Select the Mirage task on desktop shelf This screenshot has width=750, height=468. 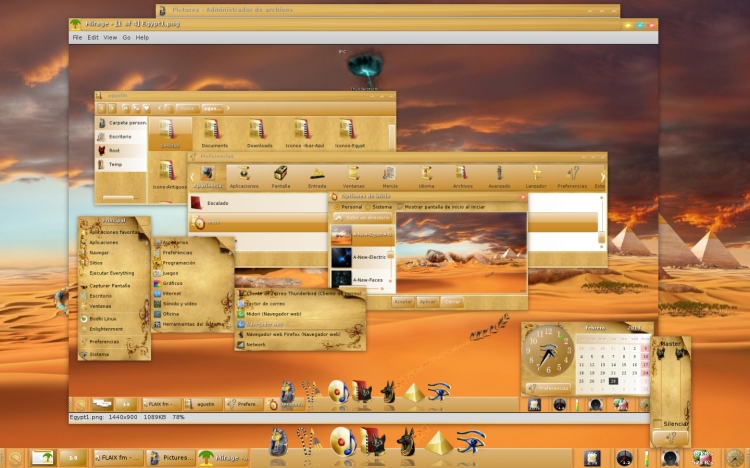pos(224,457)
